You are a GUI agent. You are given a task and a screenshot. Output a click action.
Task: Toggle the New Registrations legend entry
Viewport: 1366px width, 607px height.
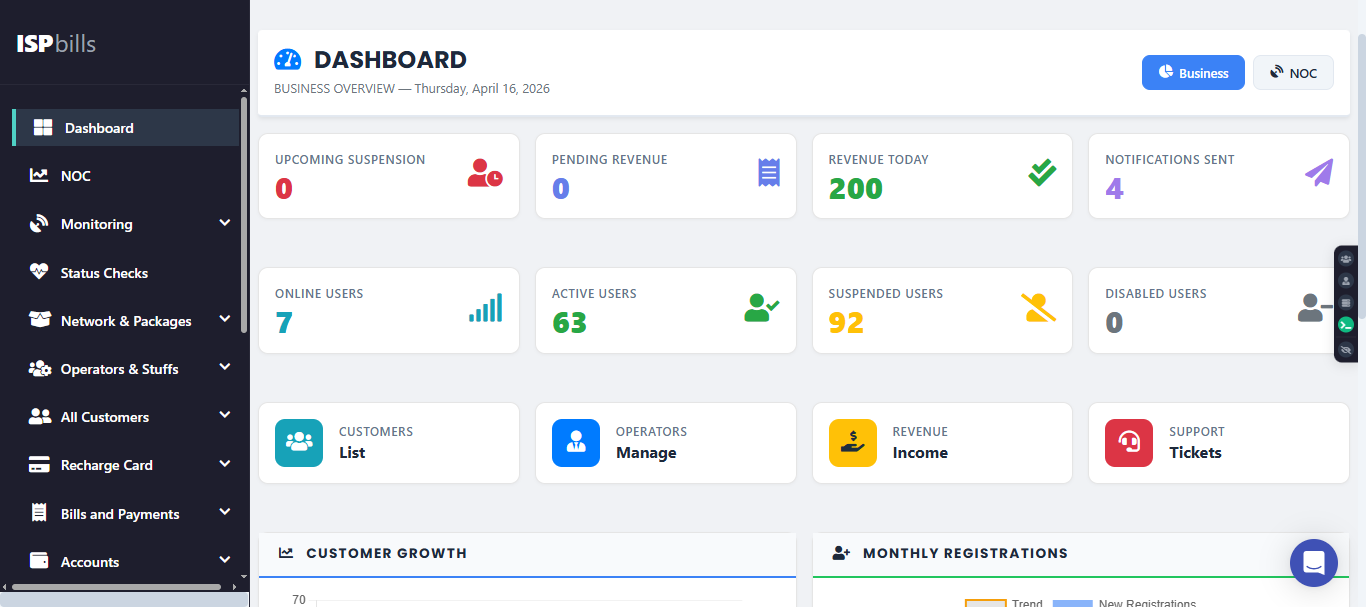click(1147, 602)
